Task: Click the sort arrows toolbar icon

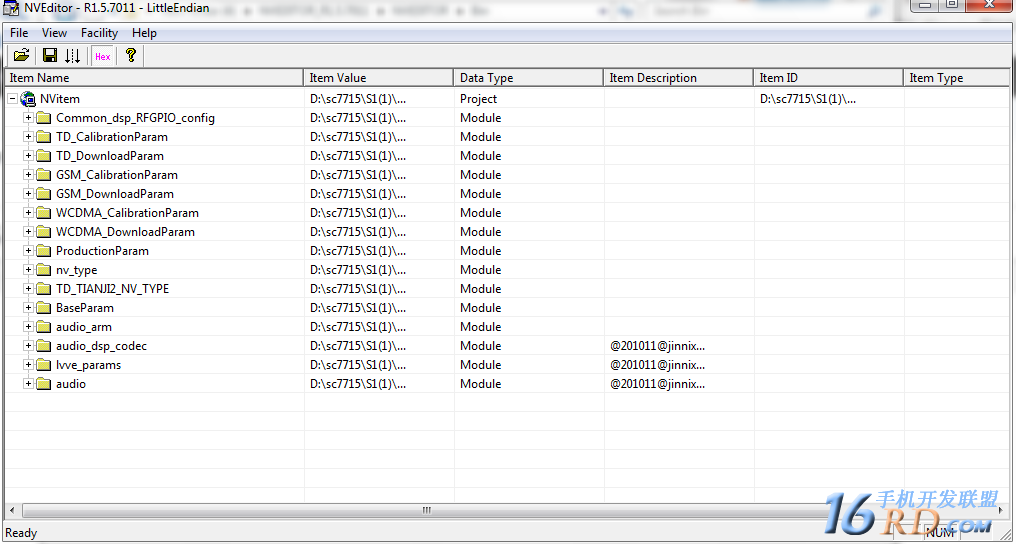Action: point(72,56)
